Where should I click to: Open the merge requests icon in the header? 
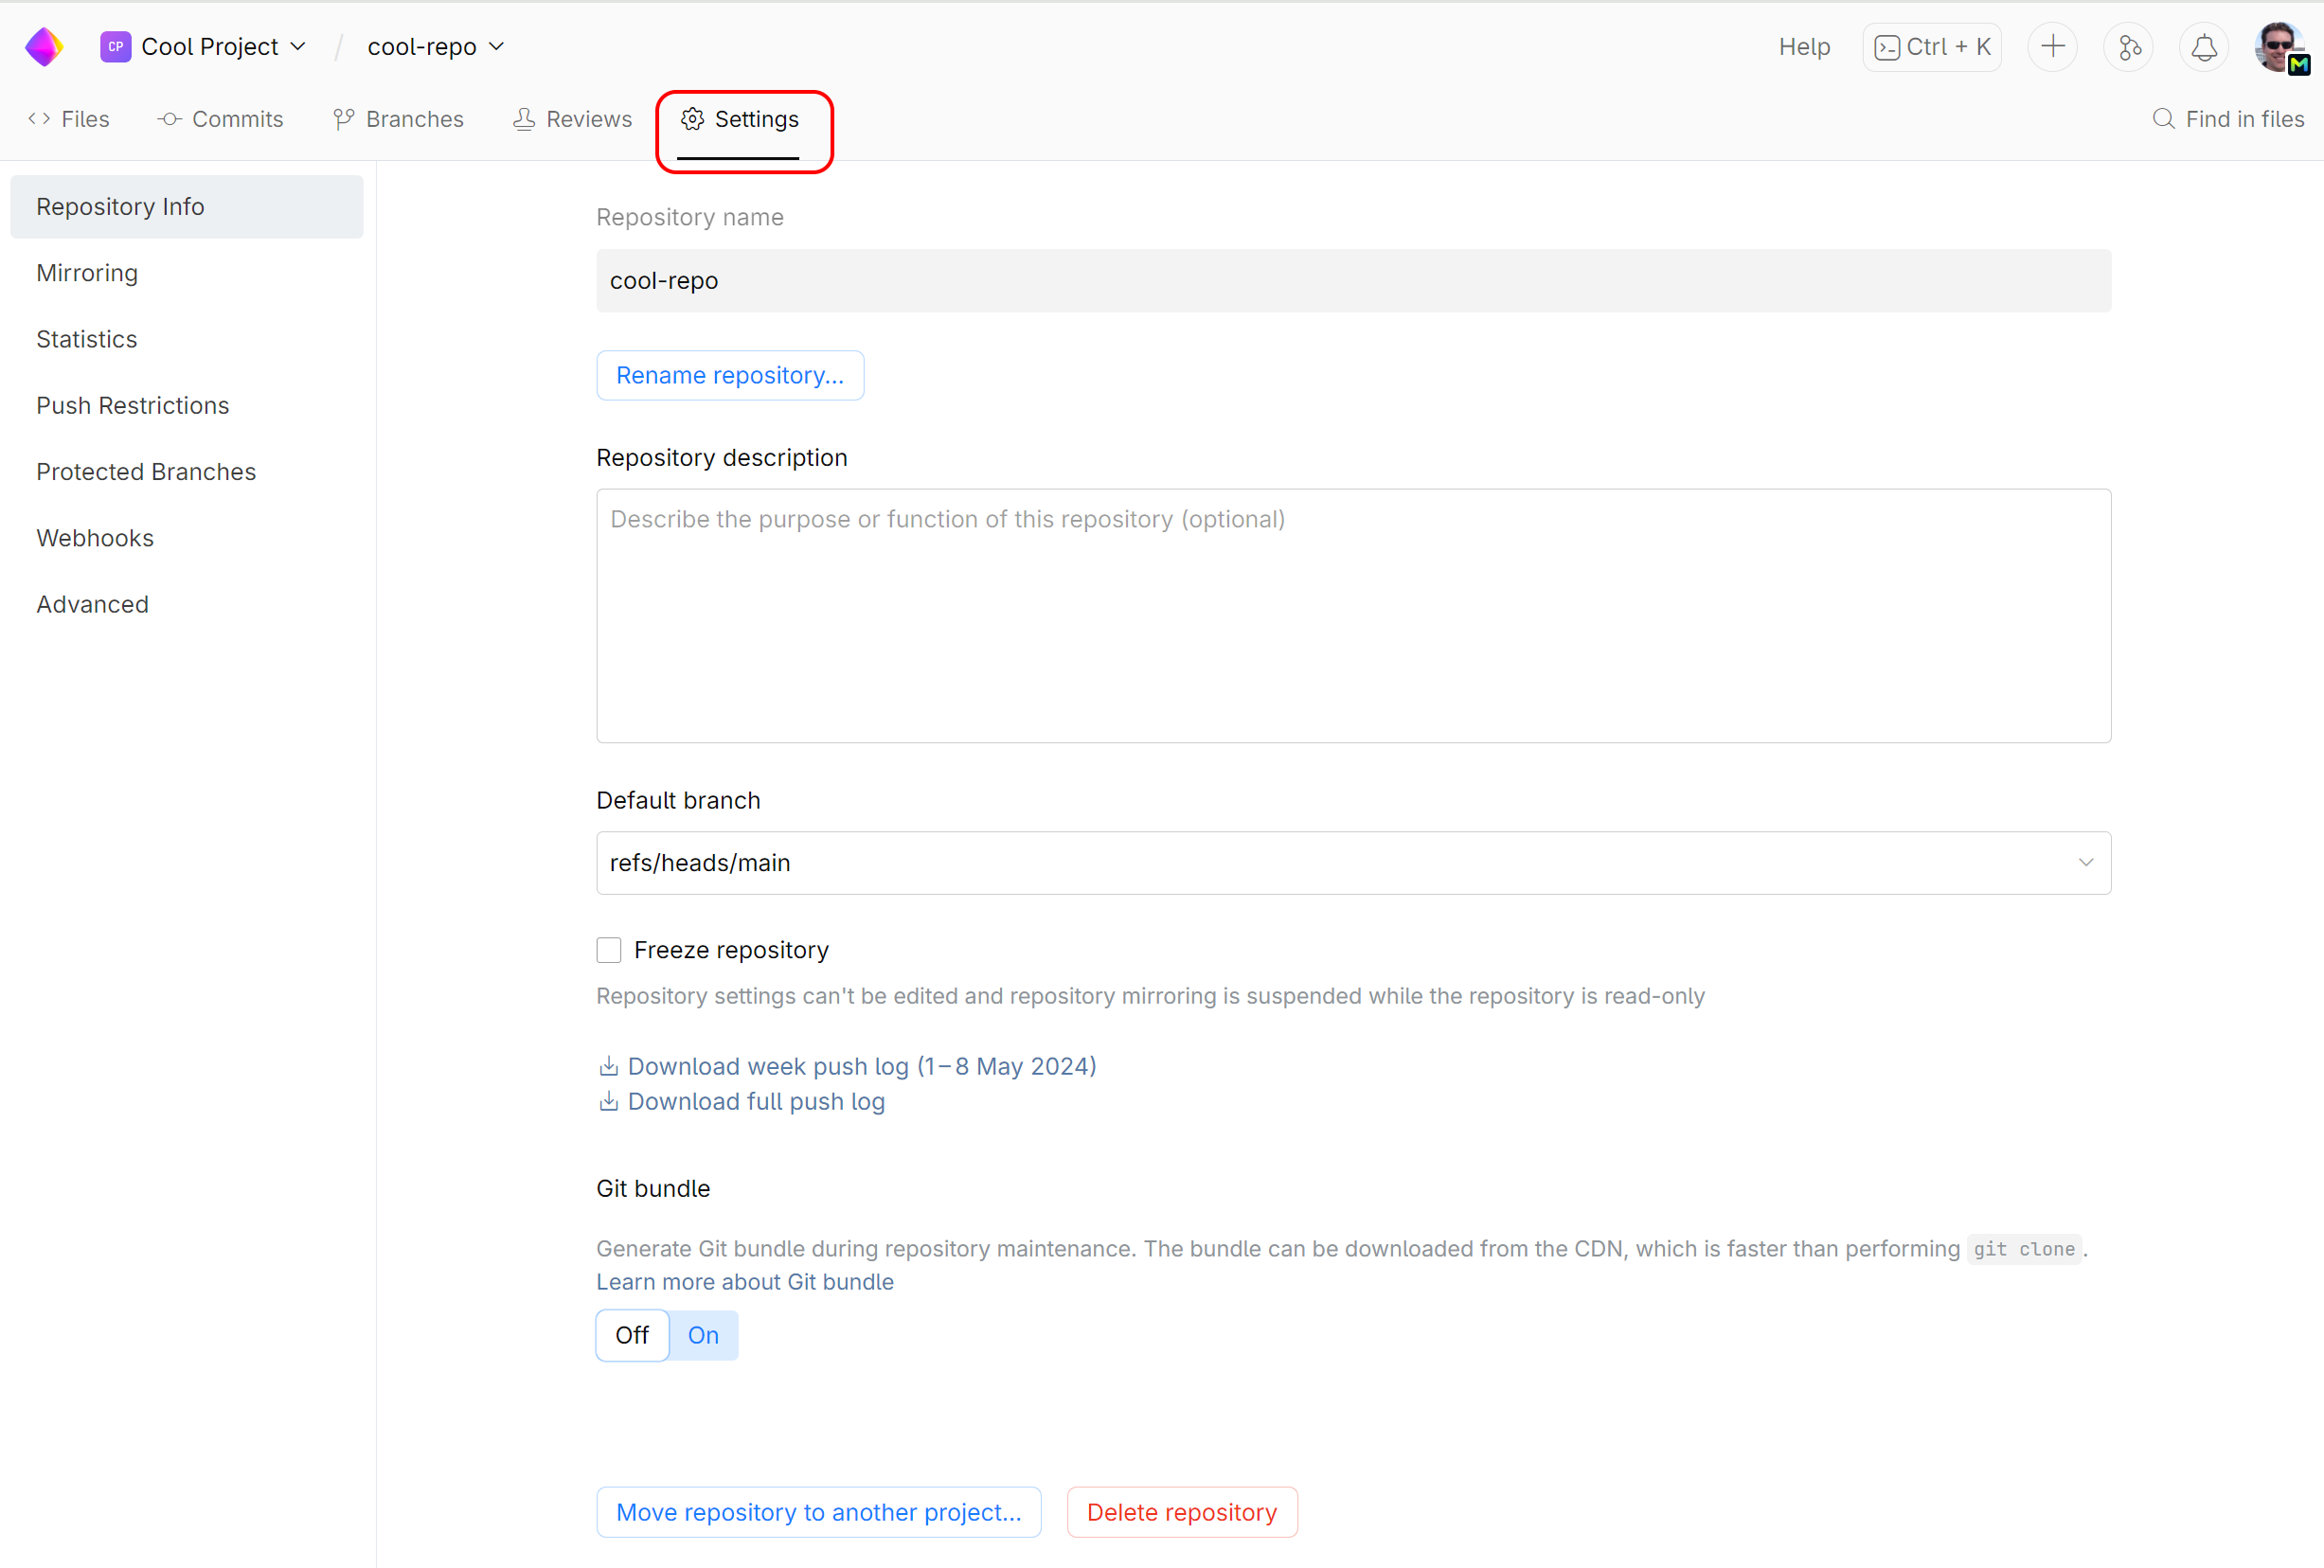[2128, 46]
